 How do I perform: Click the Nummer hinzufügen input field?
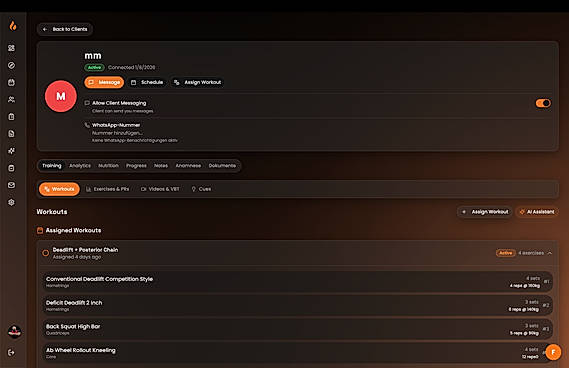pos(117,133)
